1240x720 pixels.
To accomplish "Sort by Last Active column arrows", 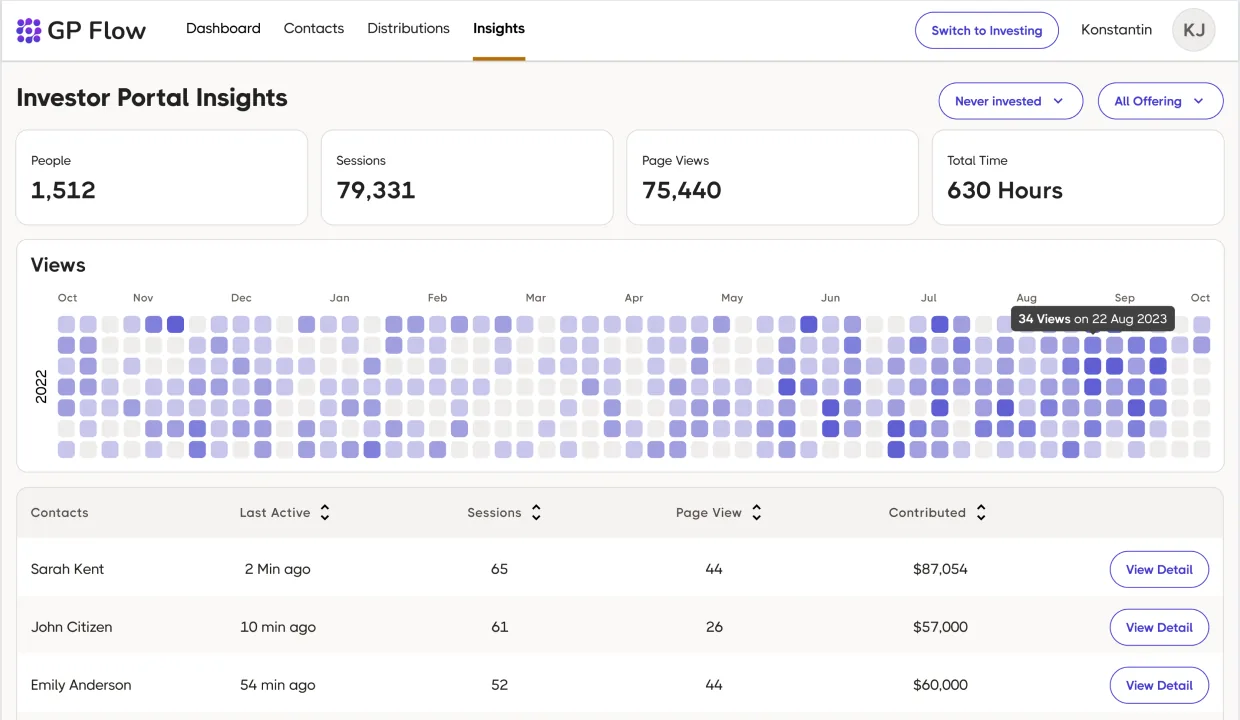I will pos(324,513).
